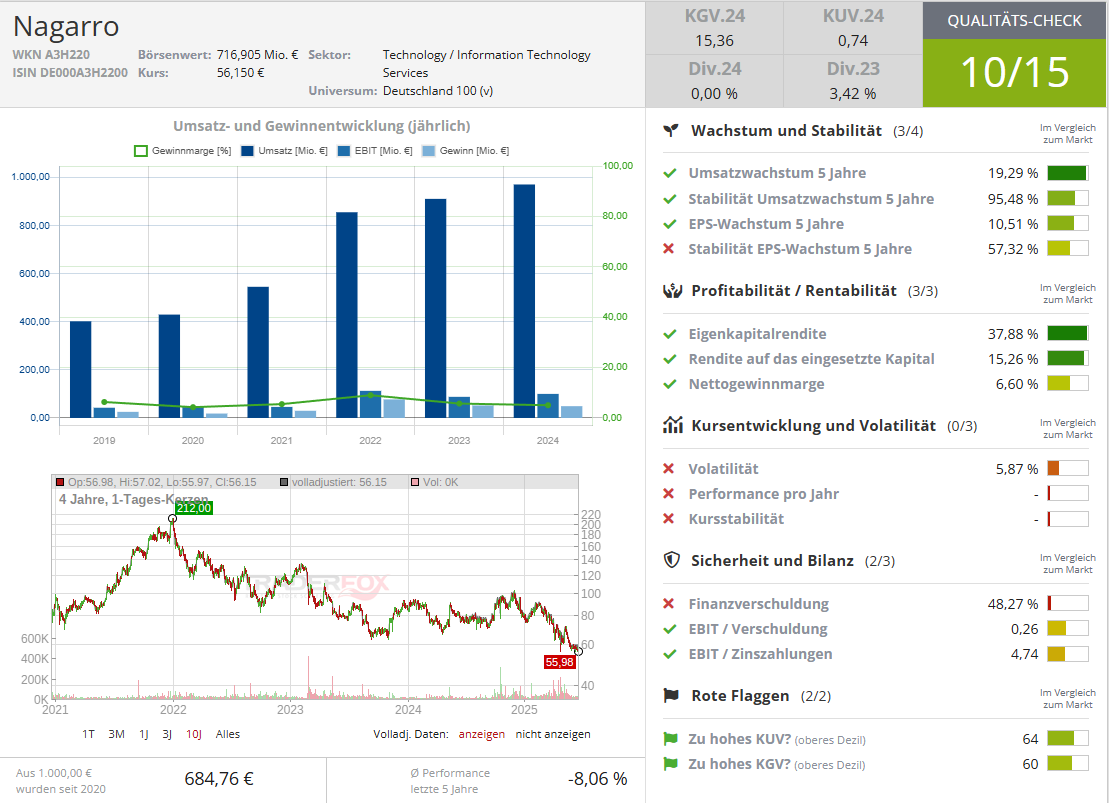Viewport: 1109px width, 803px height.
Task: Click the checkmark next to Nettogewinnmarge
Action: [669, 384]
